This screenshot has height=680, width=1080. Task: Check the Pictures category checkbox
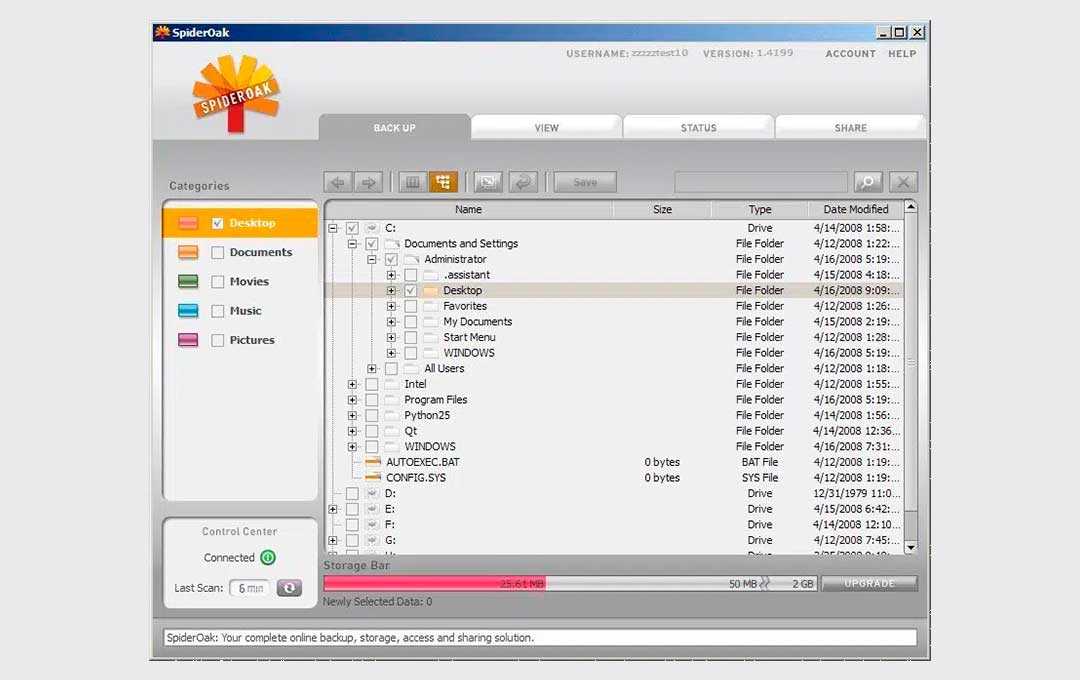pyautogui.click(x=218, y=340)
